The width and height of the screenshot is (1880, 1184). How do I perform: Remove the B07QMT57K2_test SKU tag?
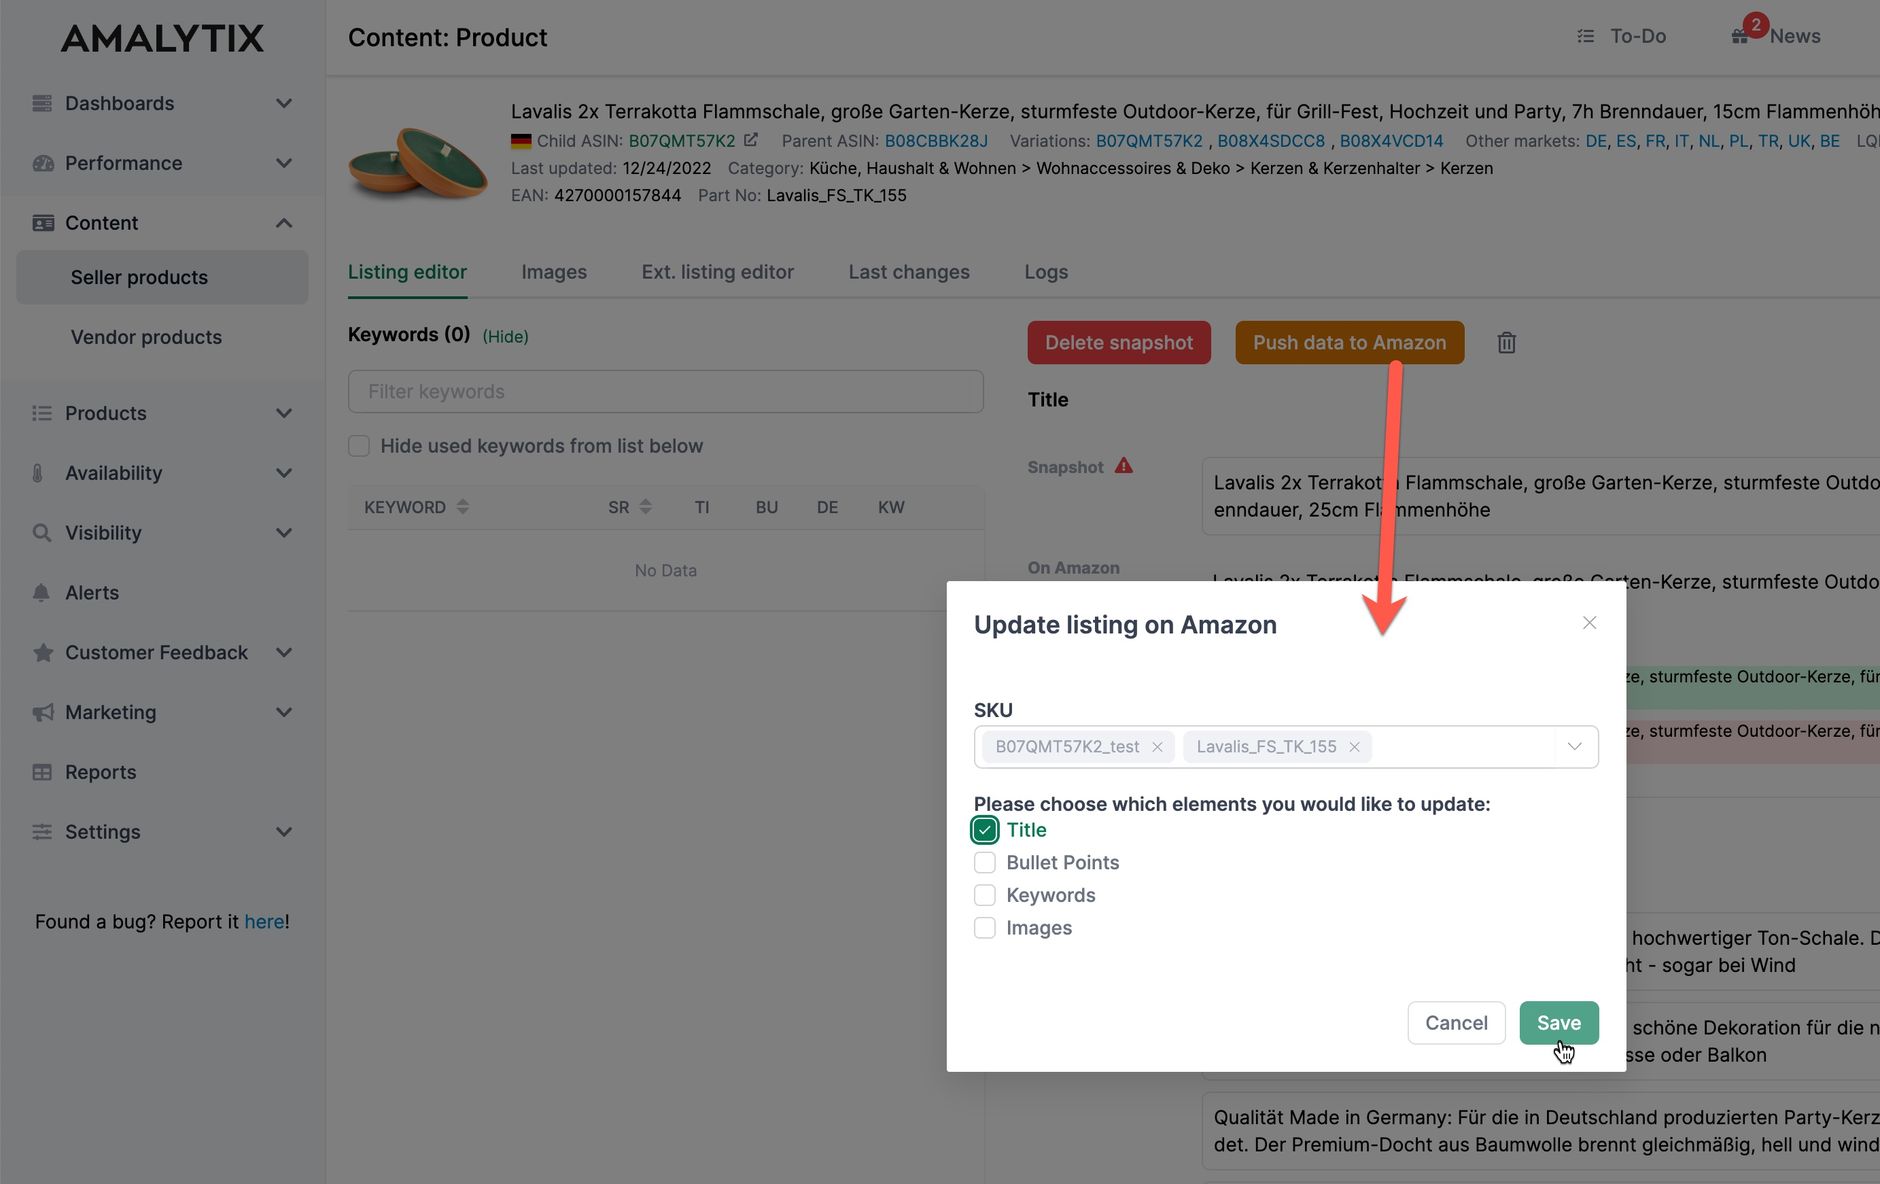(1157, 747)
